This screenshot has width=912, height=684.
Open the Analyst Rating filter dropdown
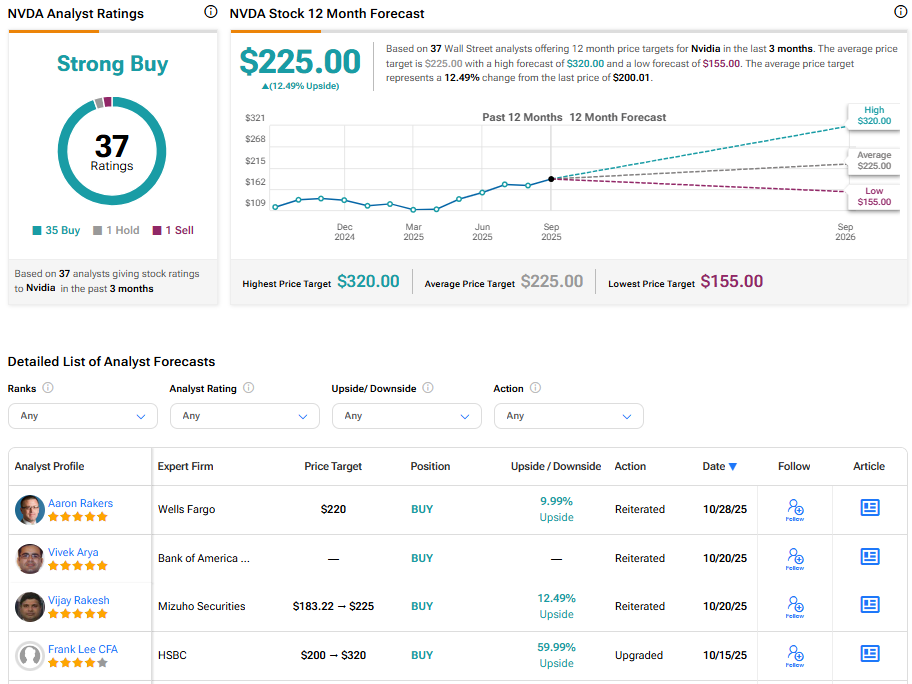coord(245,416)
